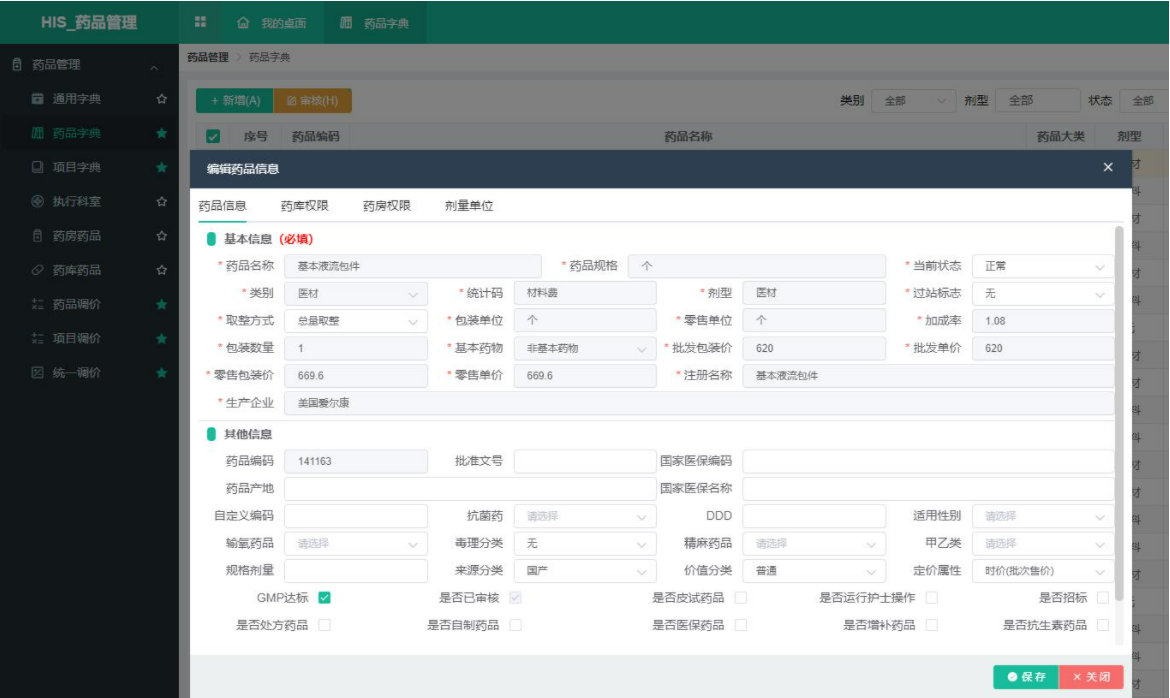The image size is (1170, 698).
Task: Open the 基本药物 dropdown
Action: coord(585,348)
